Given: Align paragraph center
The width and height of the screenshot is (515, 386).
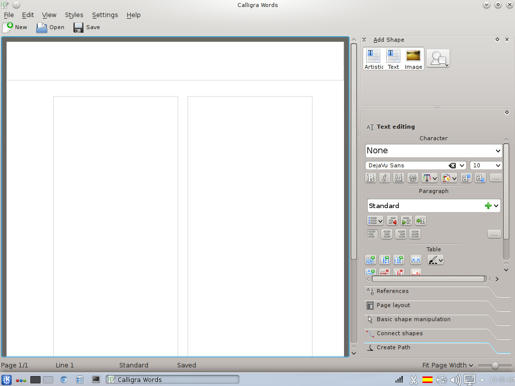Looking at the screenshot, I should (387, 234).
